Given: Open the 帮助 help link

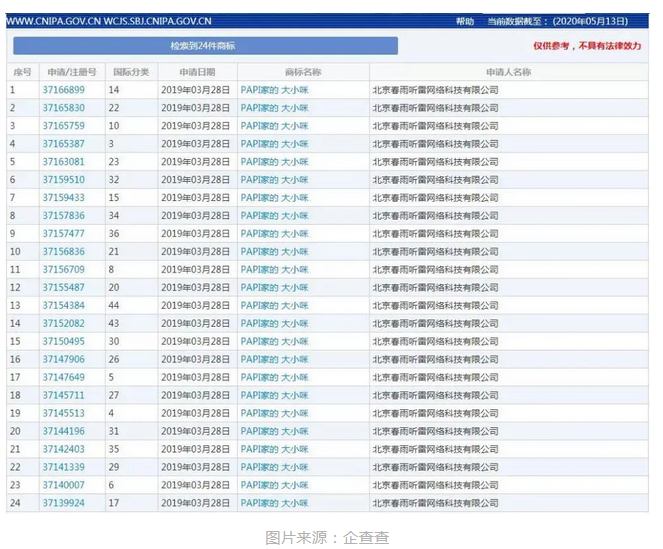Looking at the screenshot, I should [464, 21].
